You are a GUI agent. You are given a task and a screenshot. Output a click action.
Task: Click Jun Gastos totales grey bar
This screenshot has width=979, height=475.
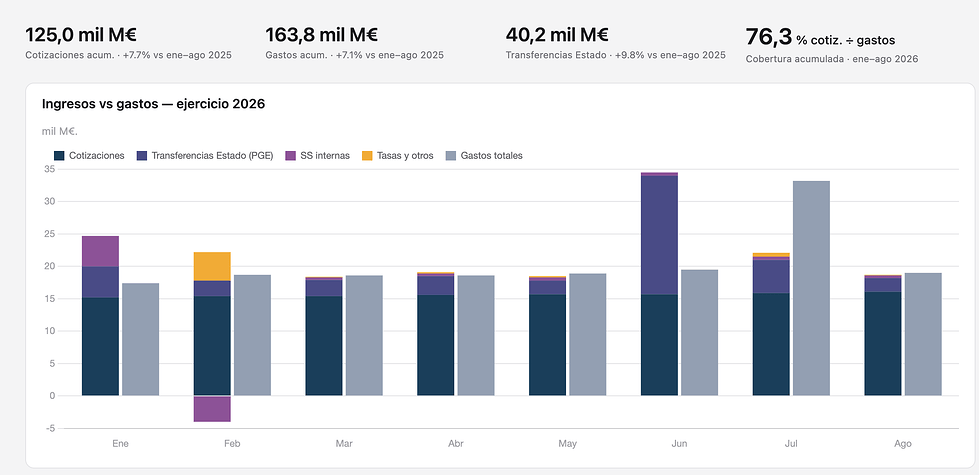tap(699, 333)
